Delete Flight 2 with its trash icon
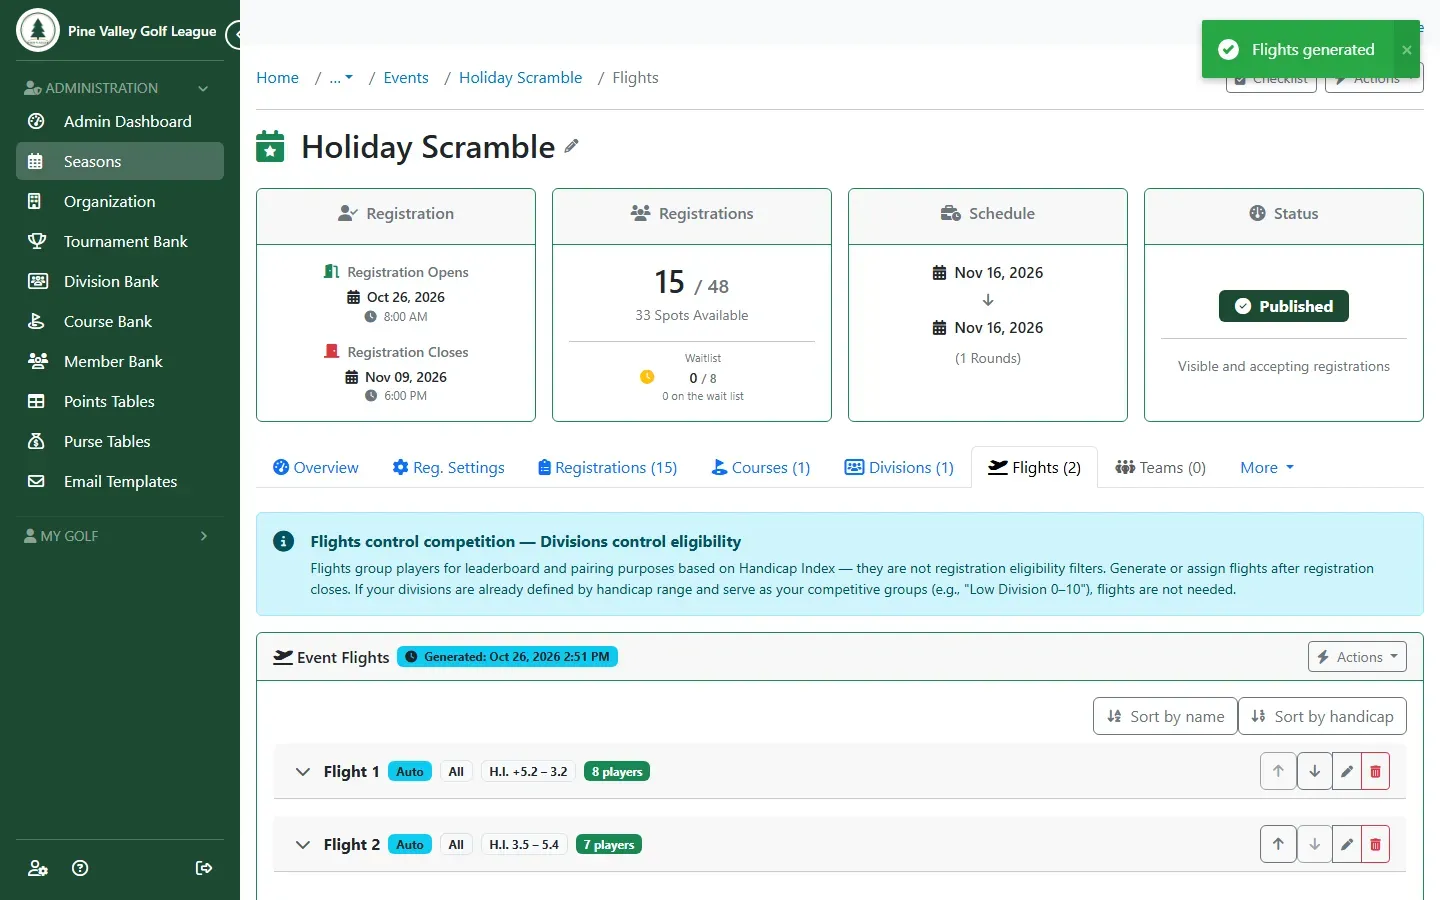This screenshot has width=1440, height=900. [x=1375, y=844]
